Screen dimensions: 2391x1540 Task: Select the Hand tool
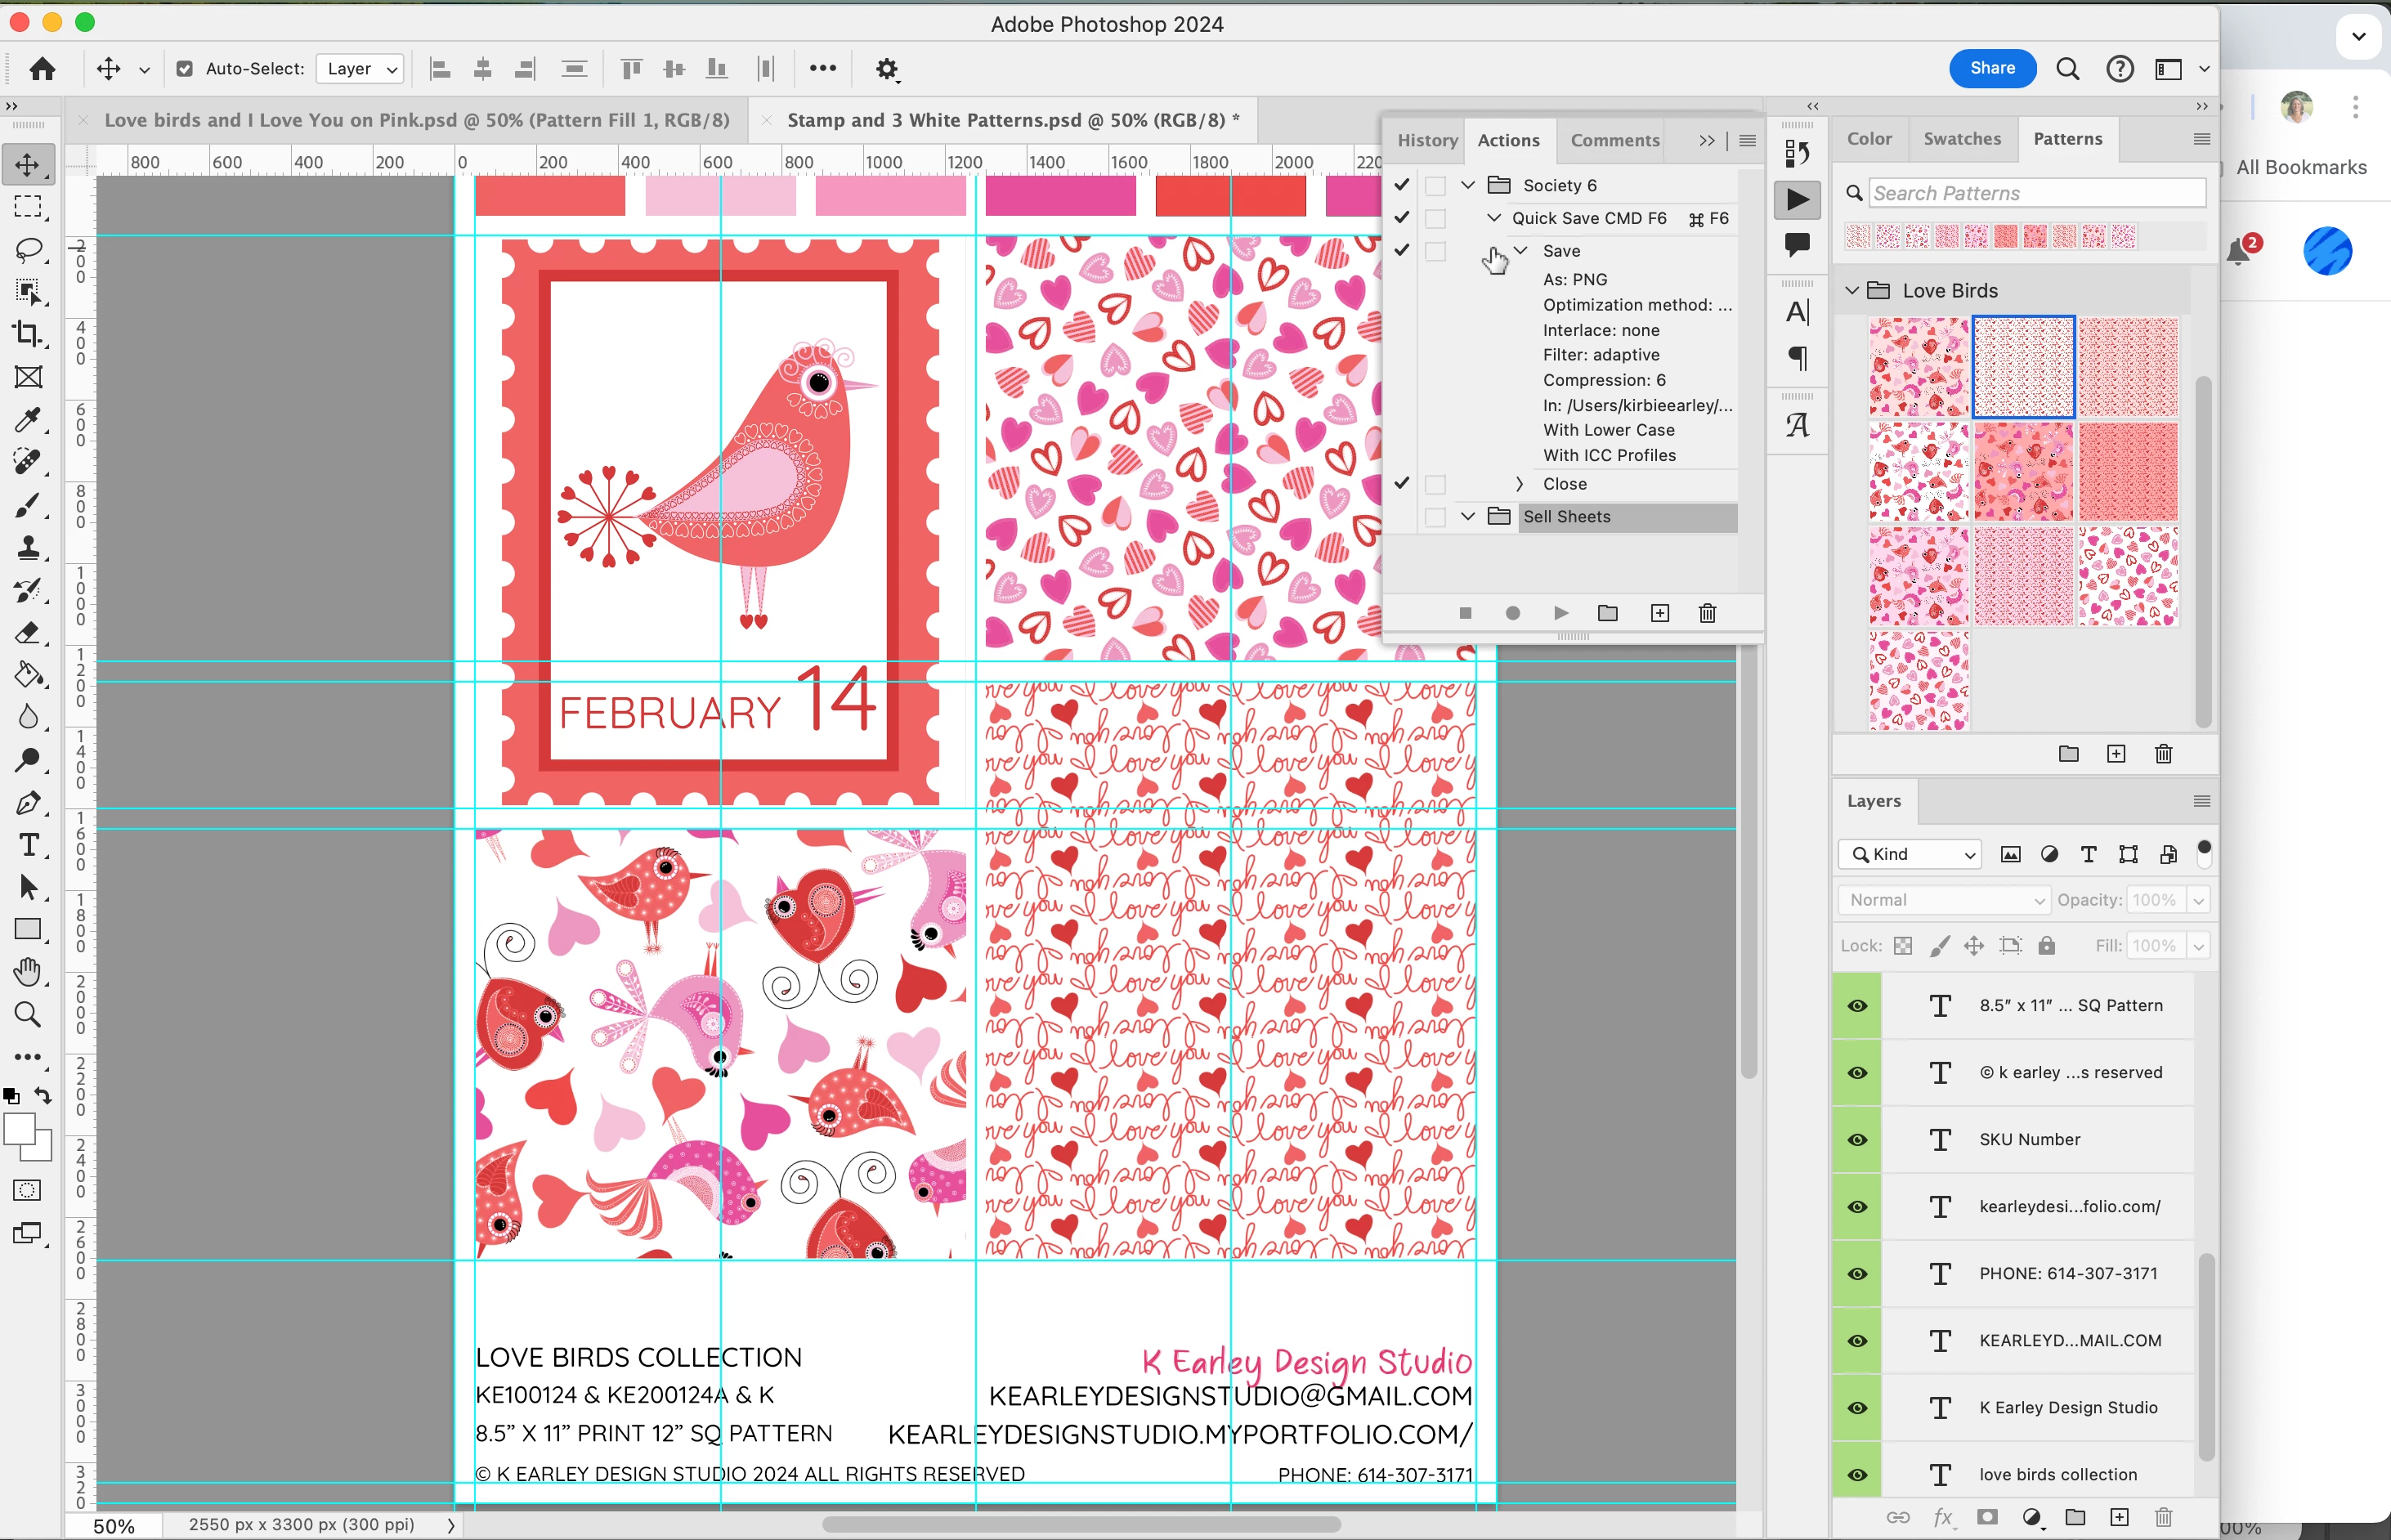28,971
